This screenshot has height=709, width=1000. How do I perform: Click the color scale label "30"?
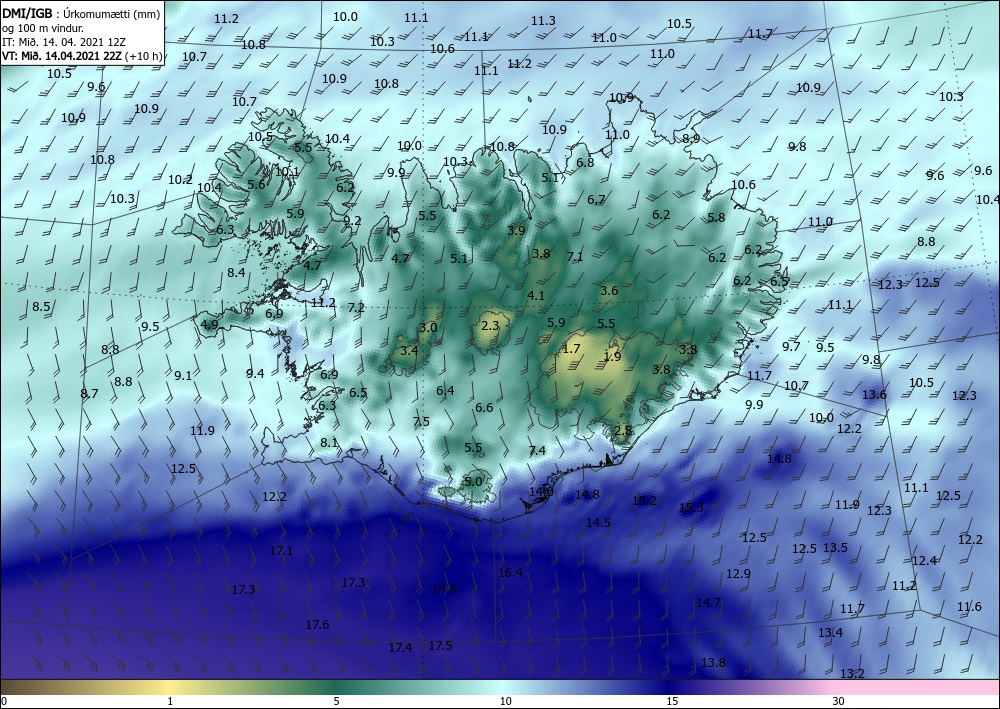click(x=839, y=701)
